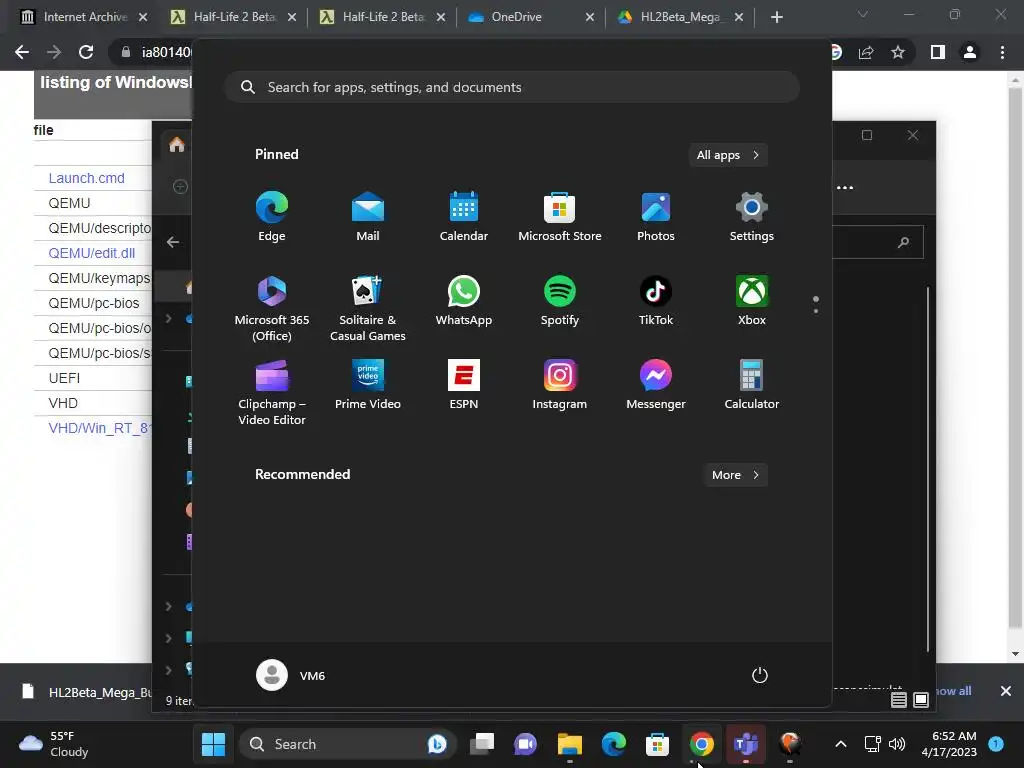
Task: Open the Chat app on taskbar
Action: point(525,744)
